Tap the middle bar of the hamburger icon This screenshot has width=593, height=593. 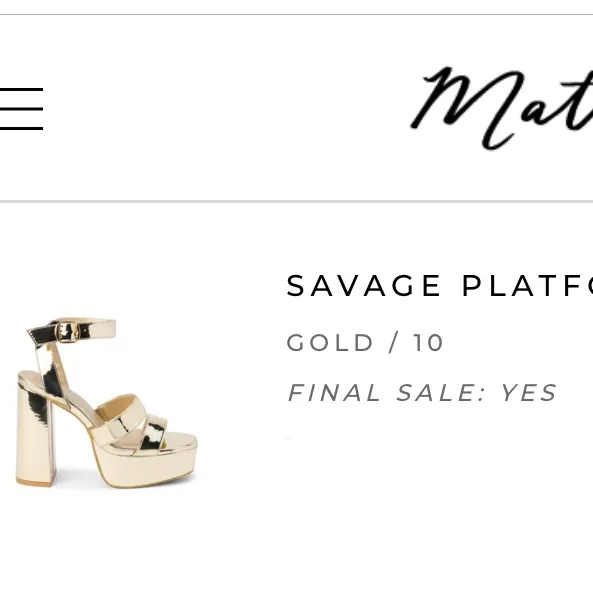[x=21, y=109]
